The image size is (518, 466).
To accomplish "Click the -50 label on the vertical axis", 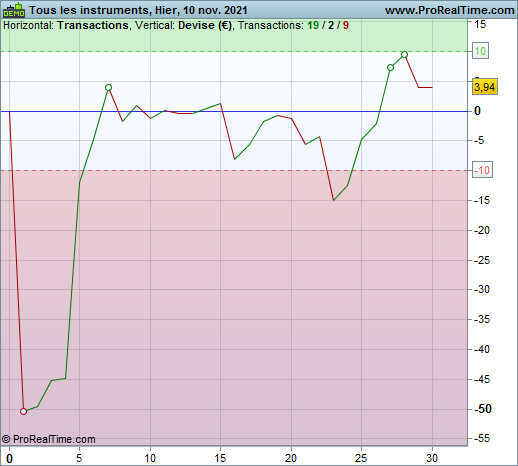I will [482, 408].
